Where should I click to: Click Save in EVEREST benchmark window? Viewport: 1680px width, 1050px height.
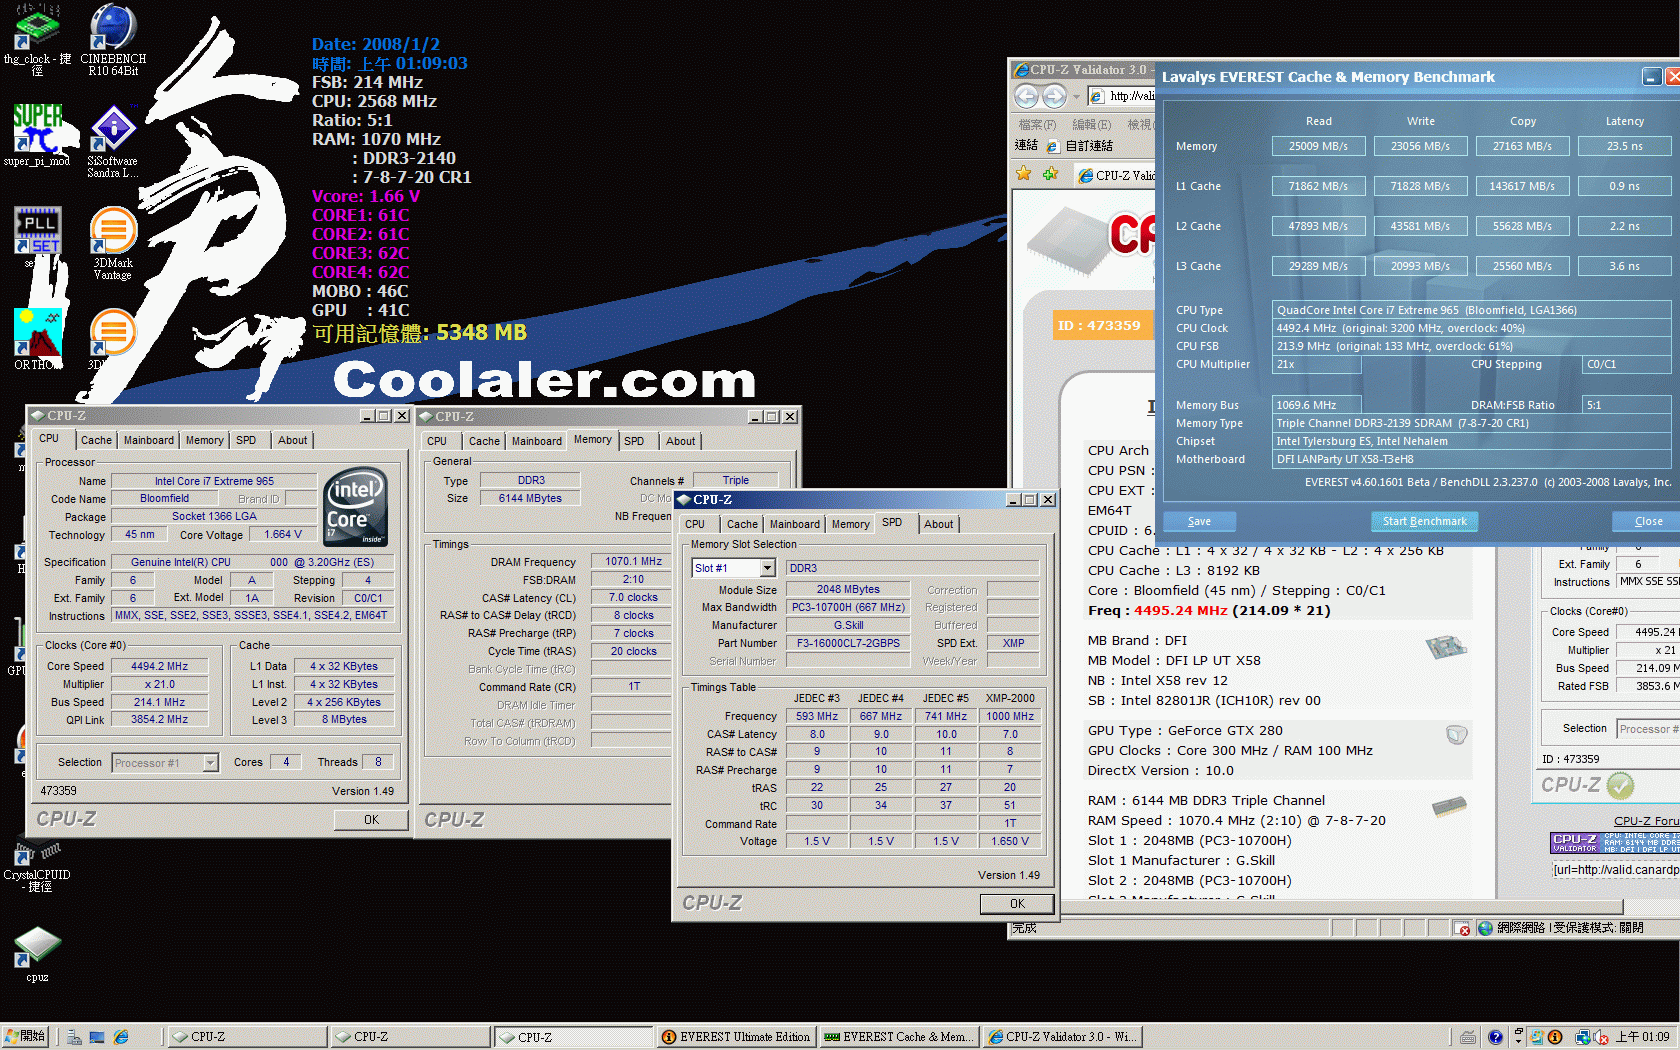point(1199,521)
